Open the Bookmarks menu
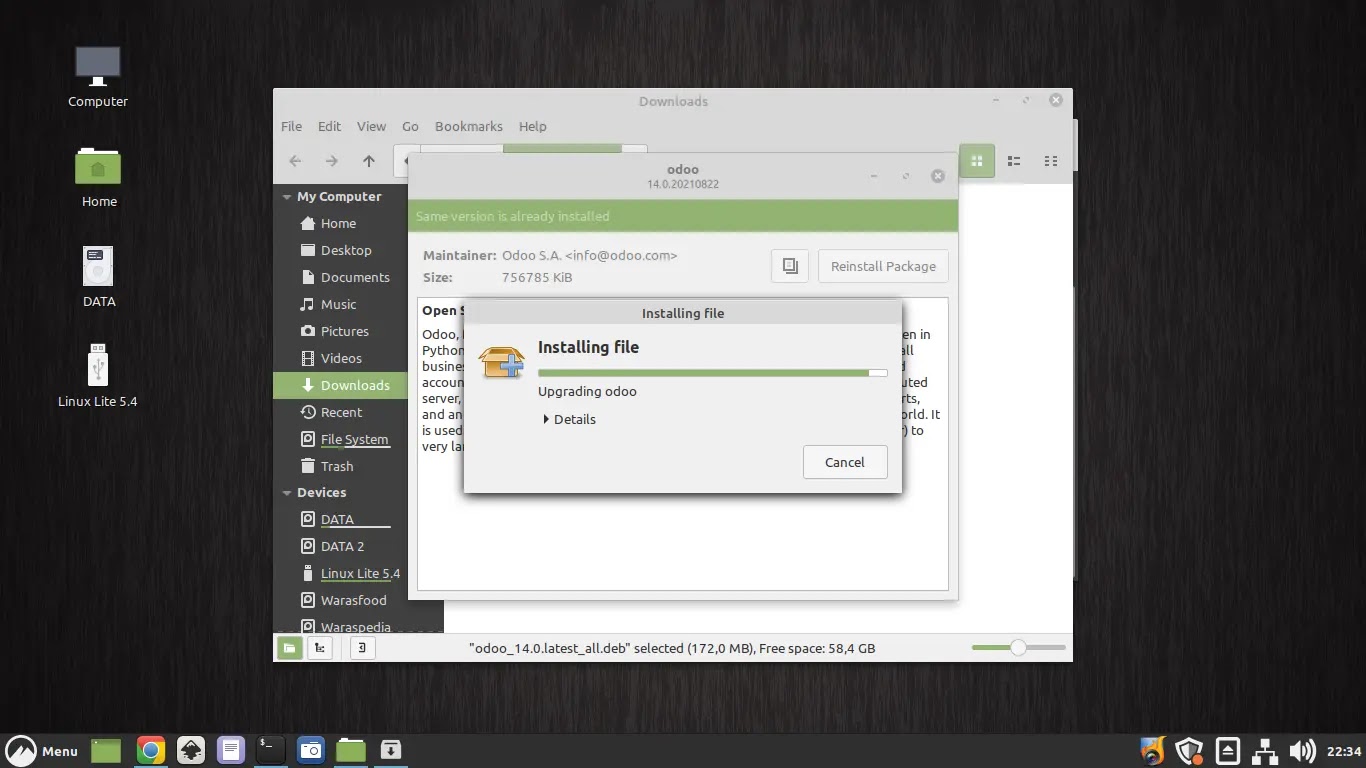The image size is (1366, 768). click(x=468, y=126)
